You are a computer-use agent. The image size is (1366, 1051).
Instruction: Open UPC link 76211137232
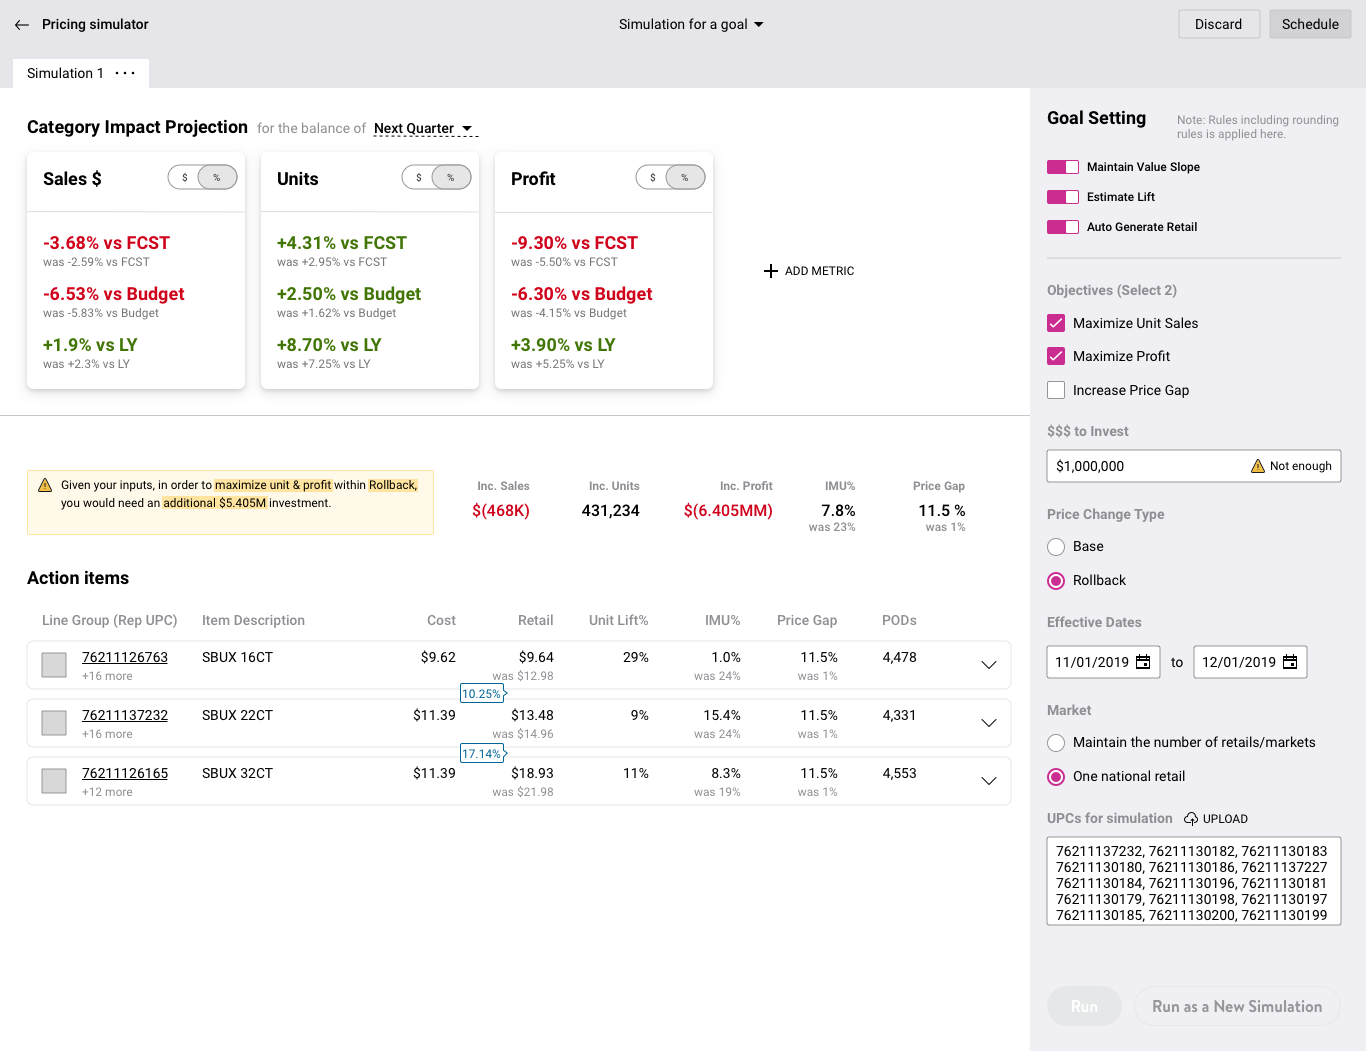pyautogui.click(x=125, y=715)
